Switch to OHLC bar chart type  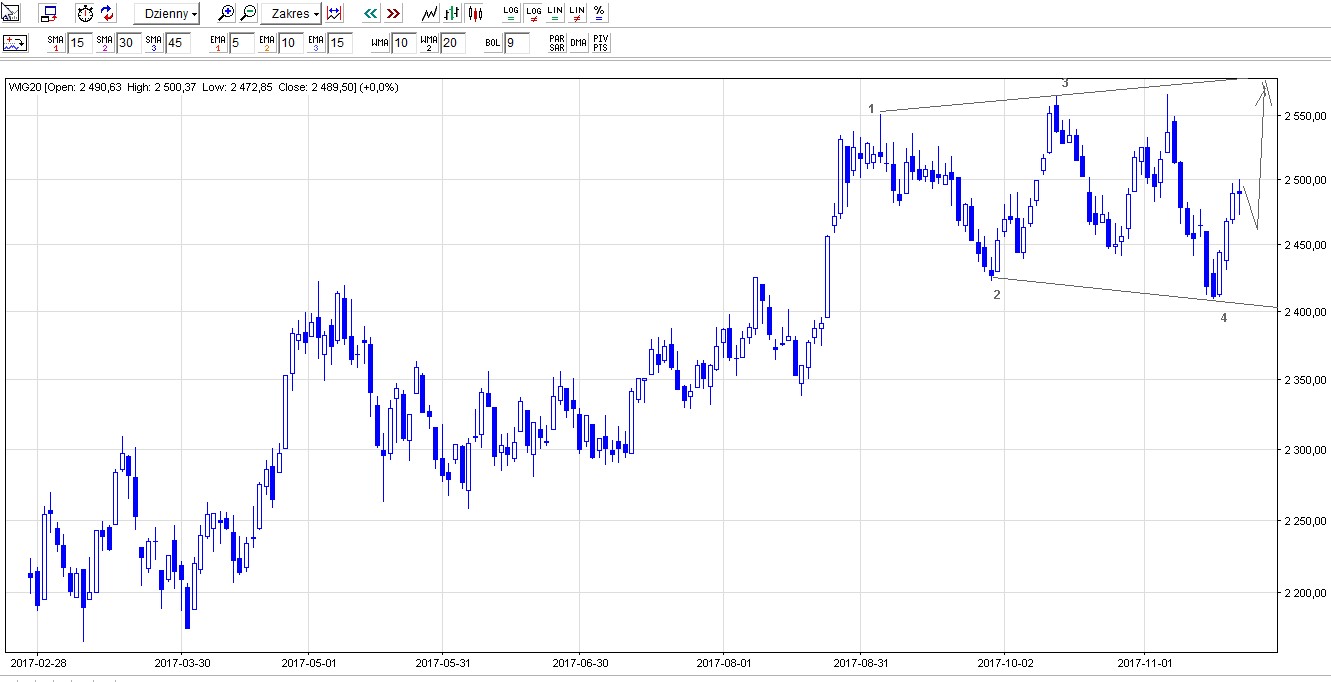point(452,14)
